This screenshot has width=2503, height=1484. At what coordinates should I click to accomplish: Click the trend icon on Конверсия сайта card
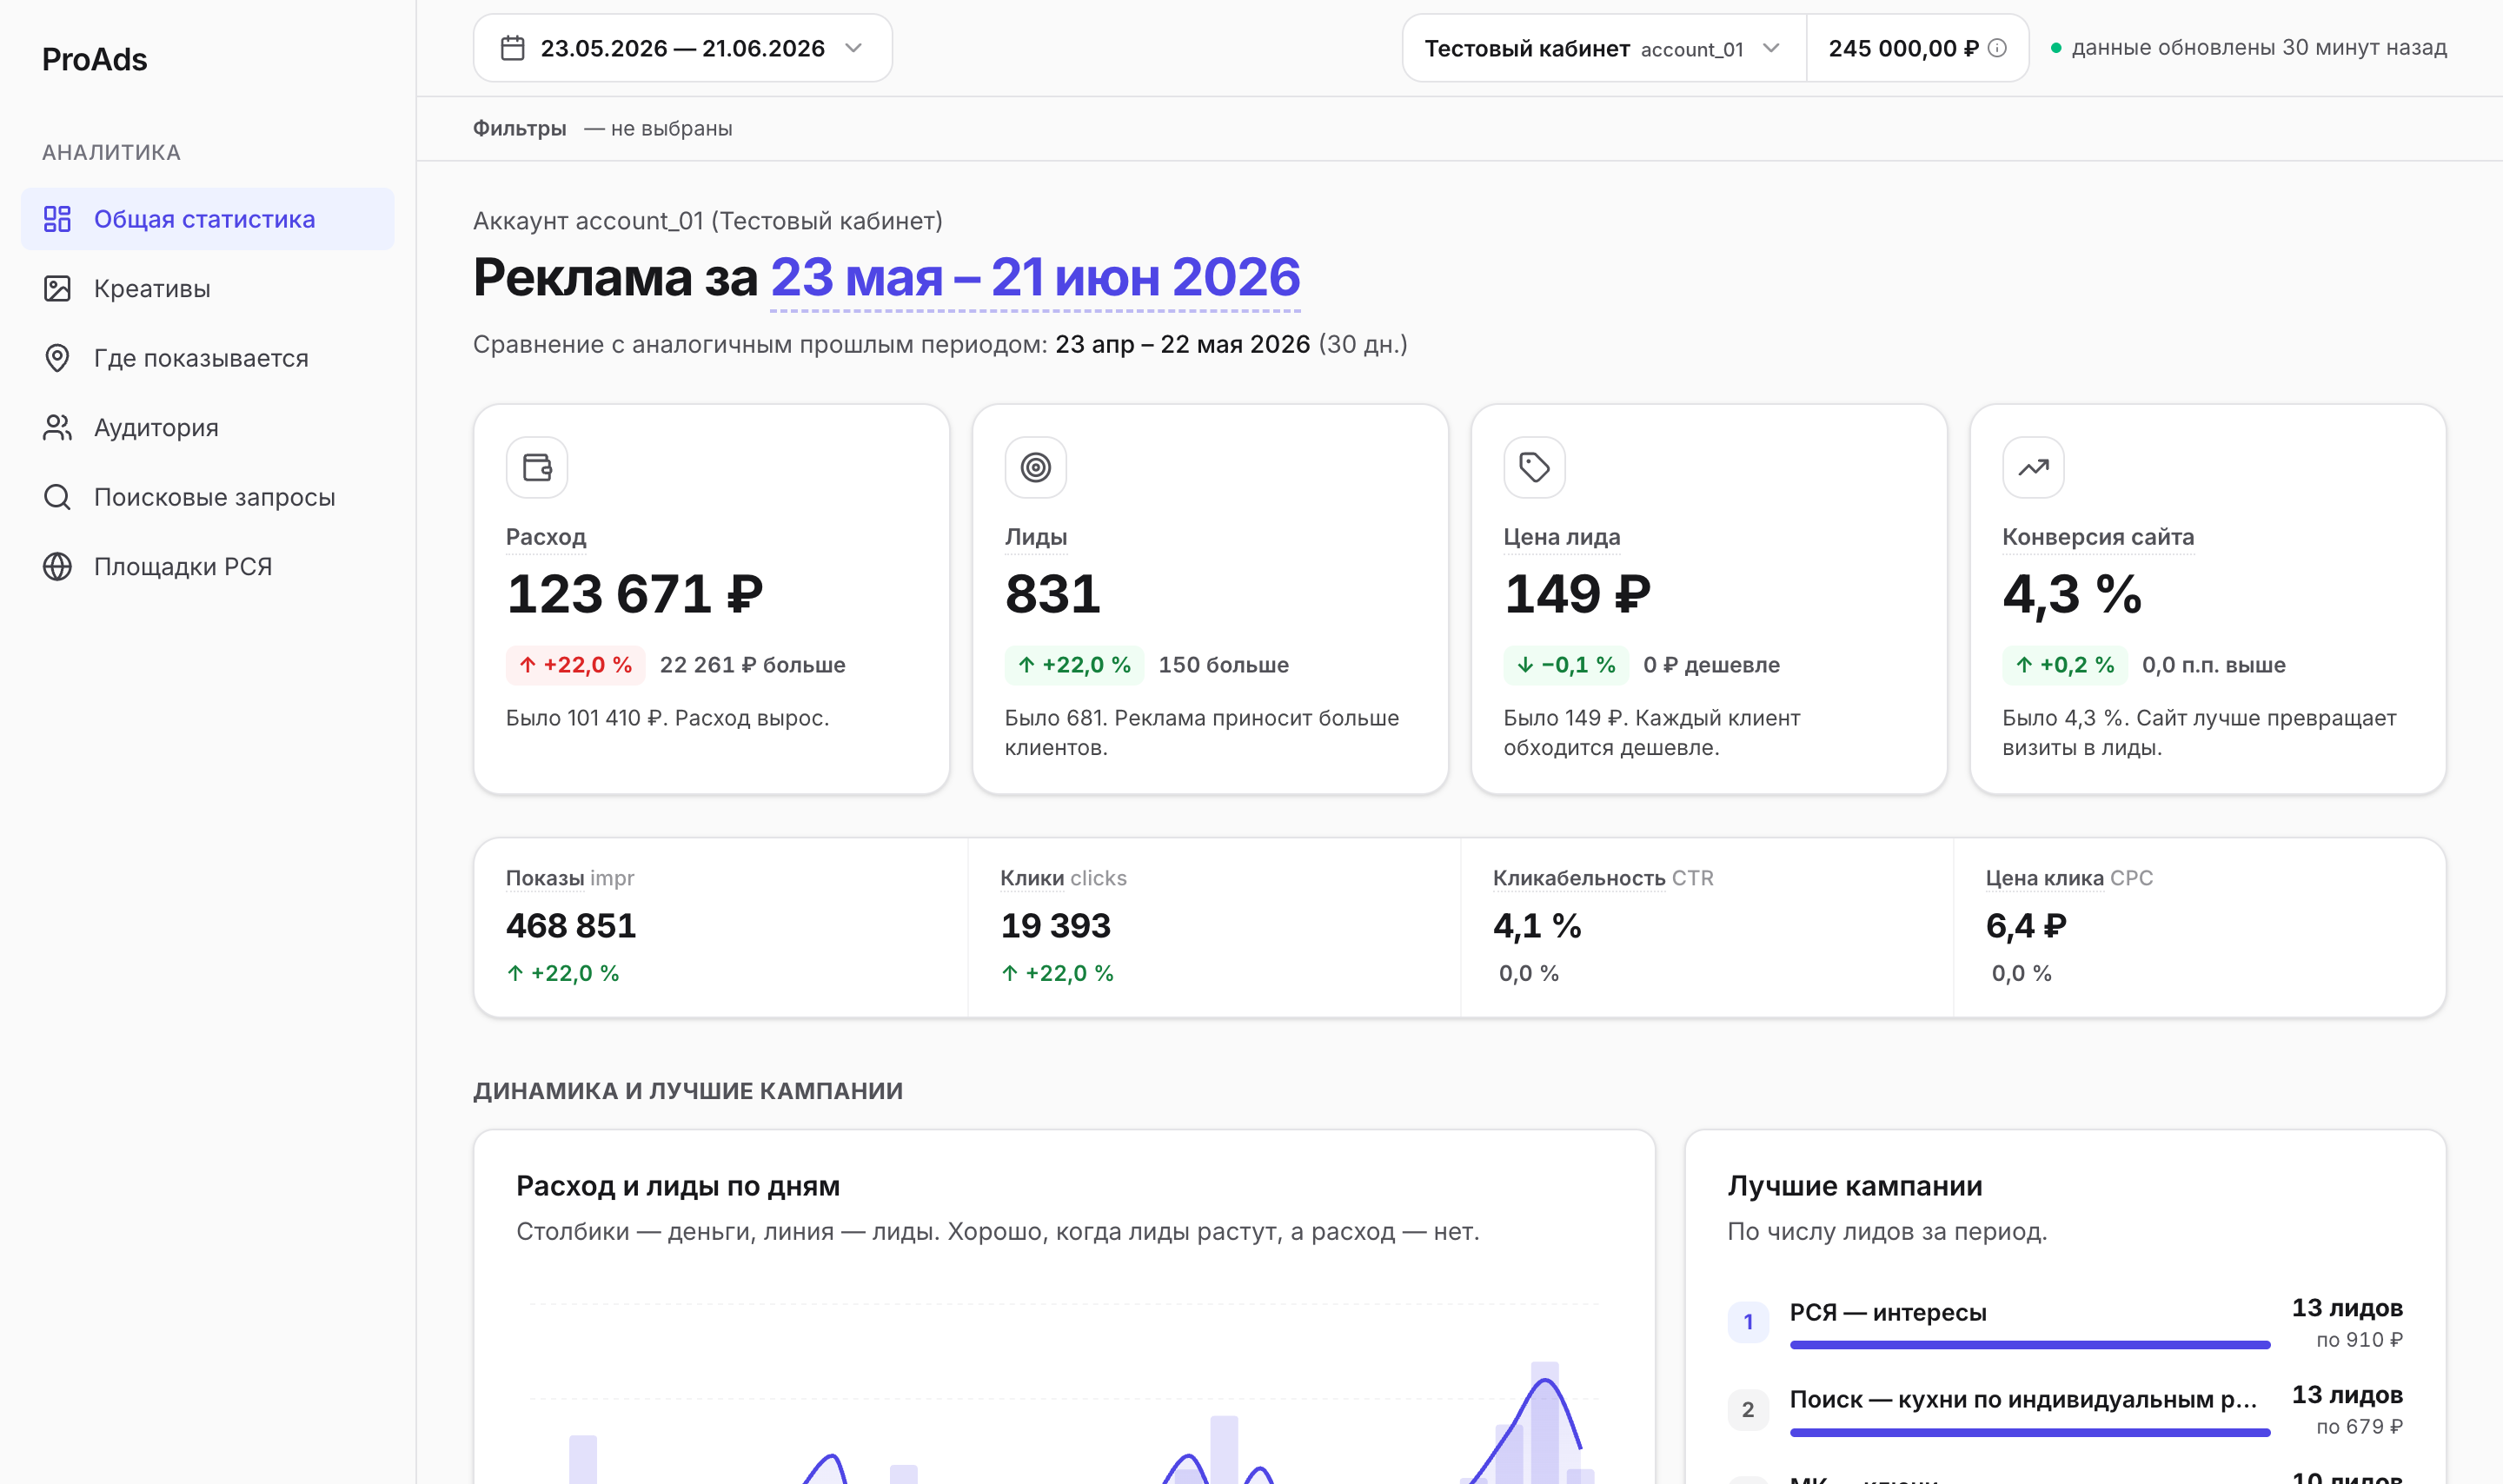pos(2033,467)
